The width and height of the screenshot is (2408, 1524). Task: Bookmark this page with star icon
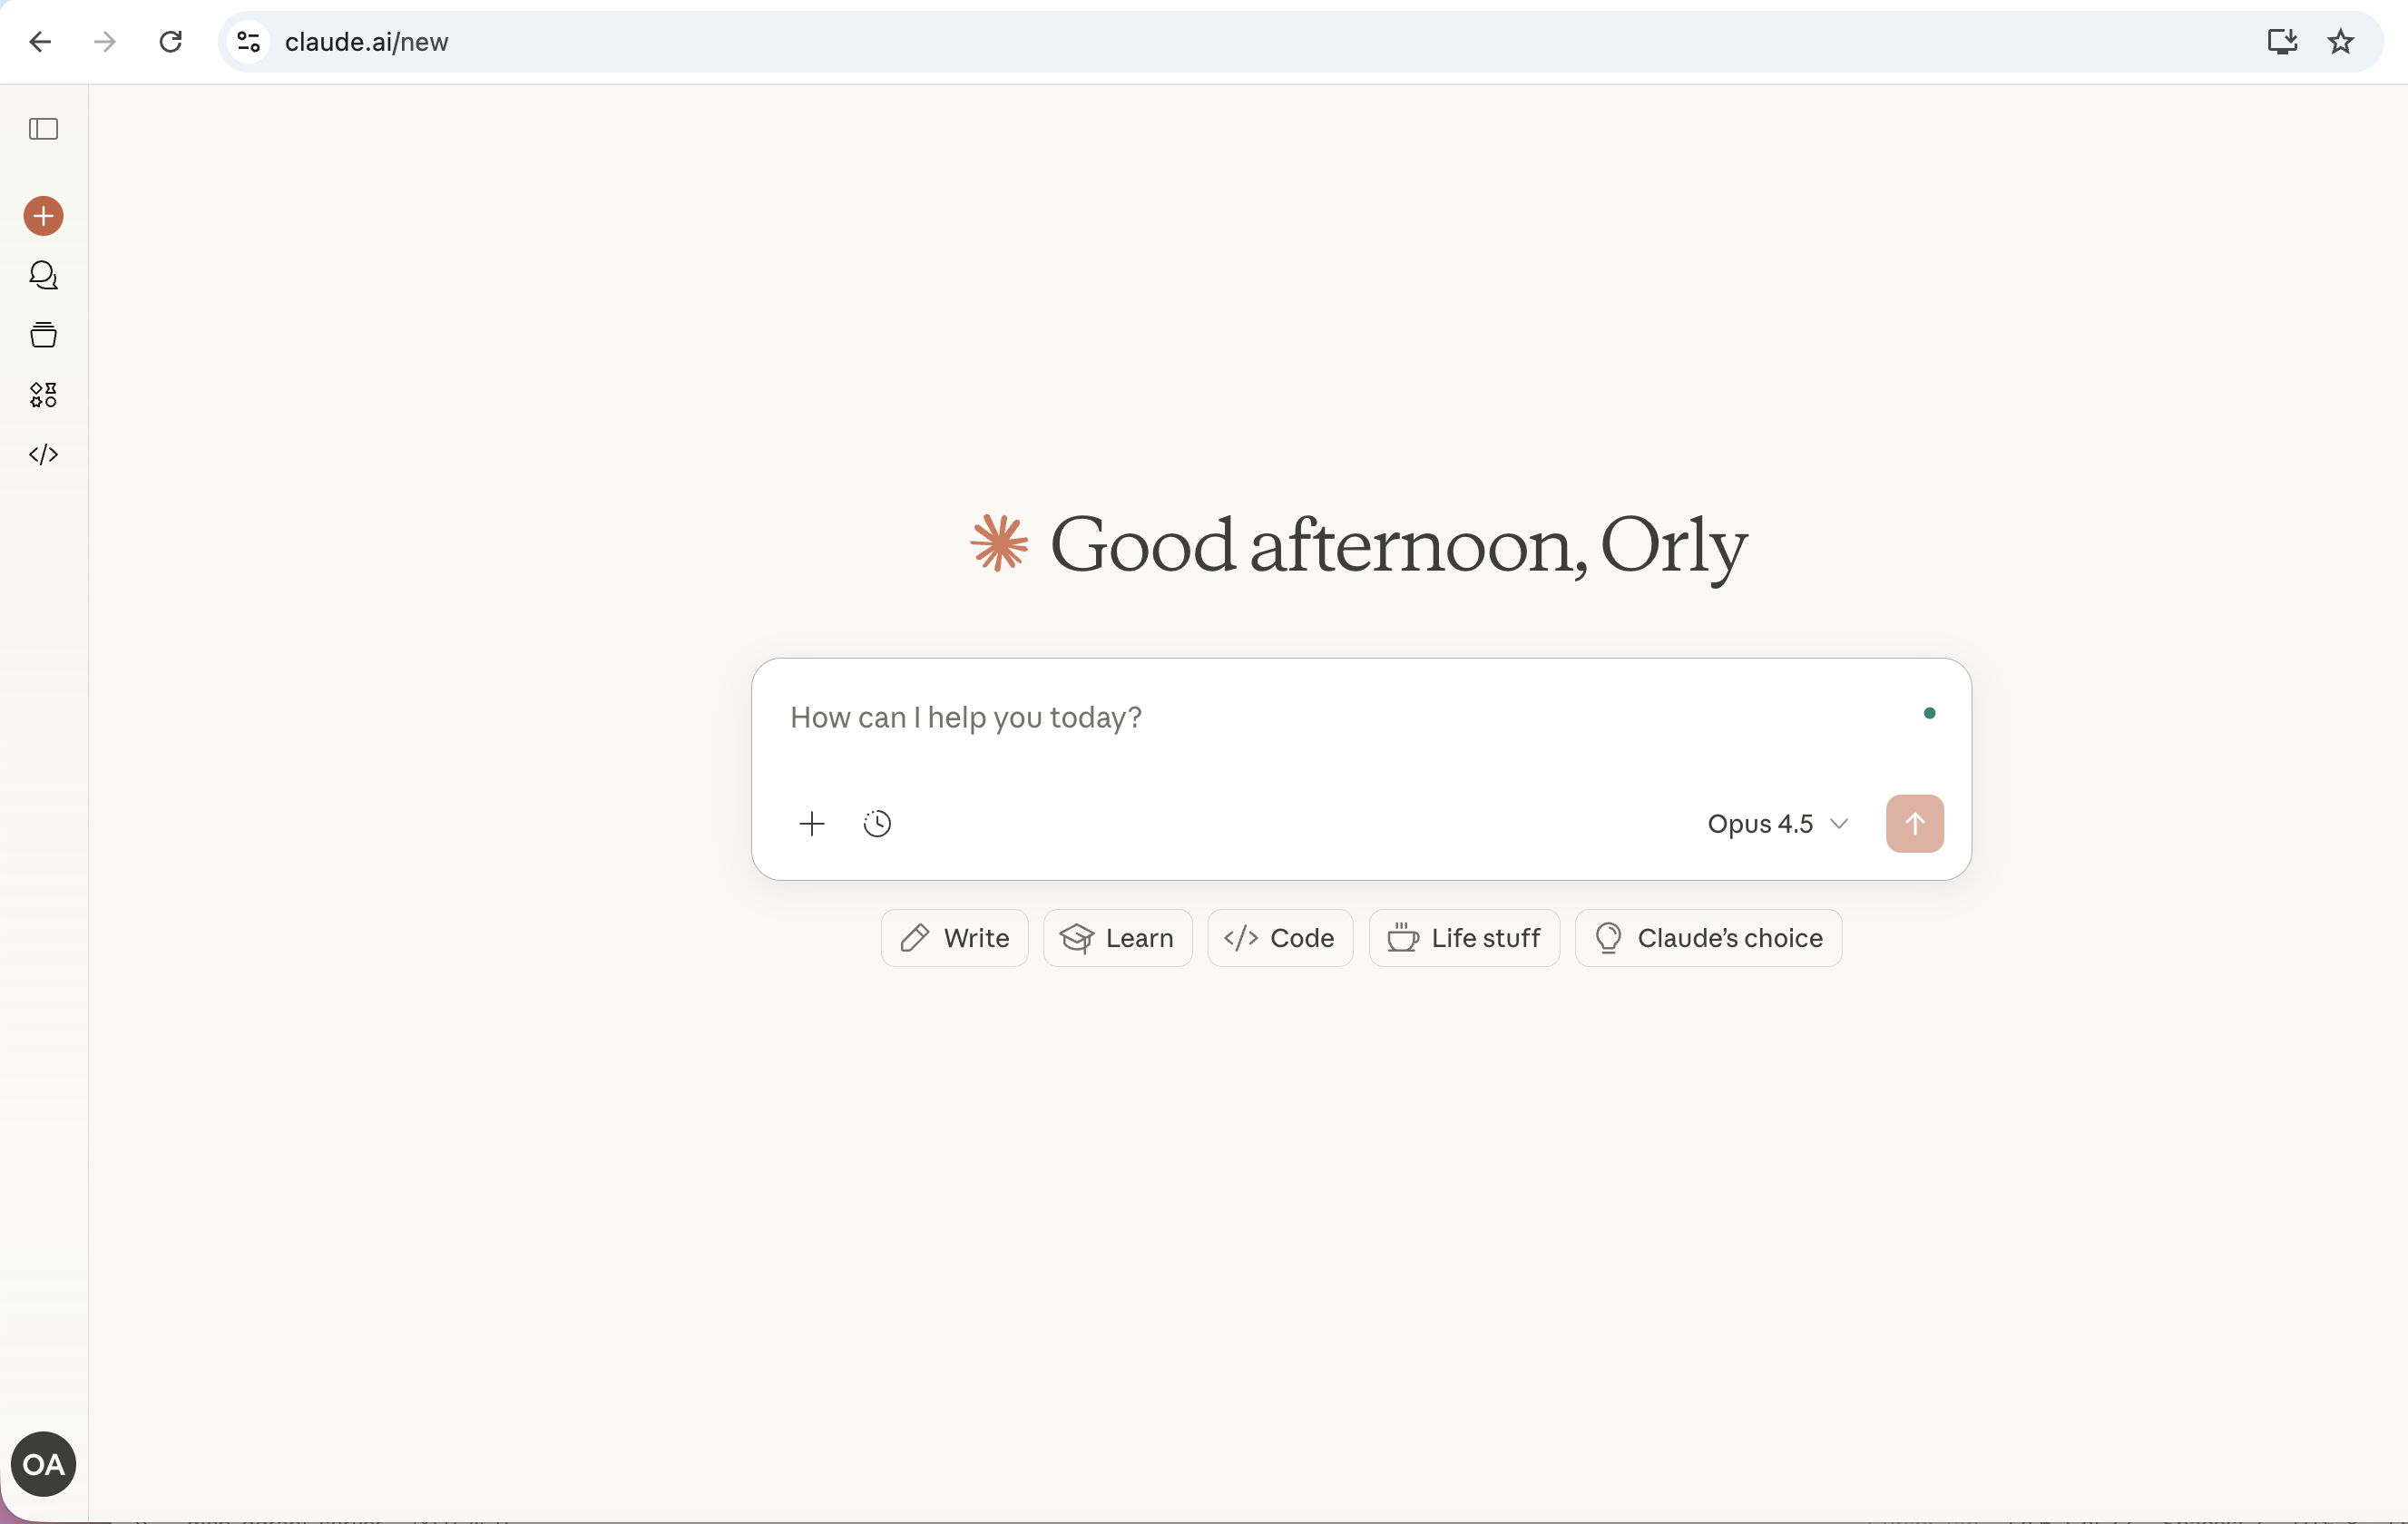2340,42
